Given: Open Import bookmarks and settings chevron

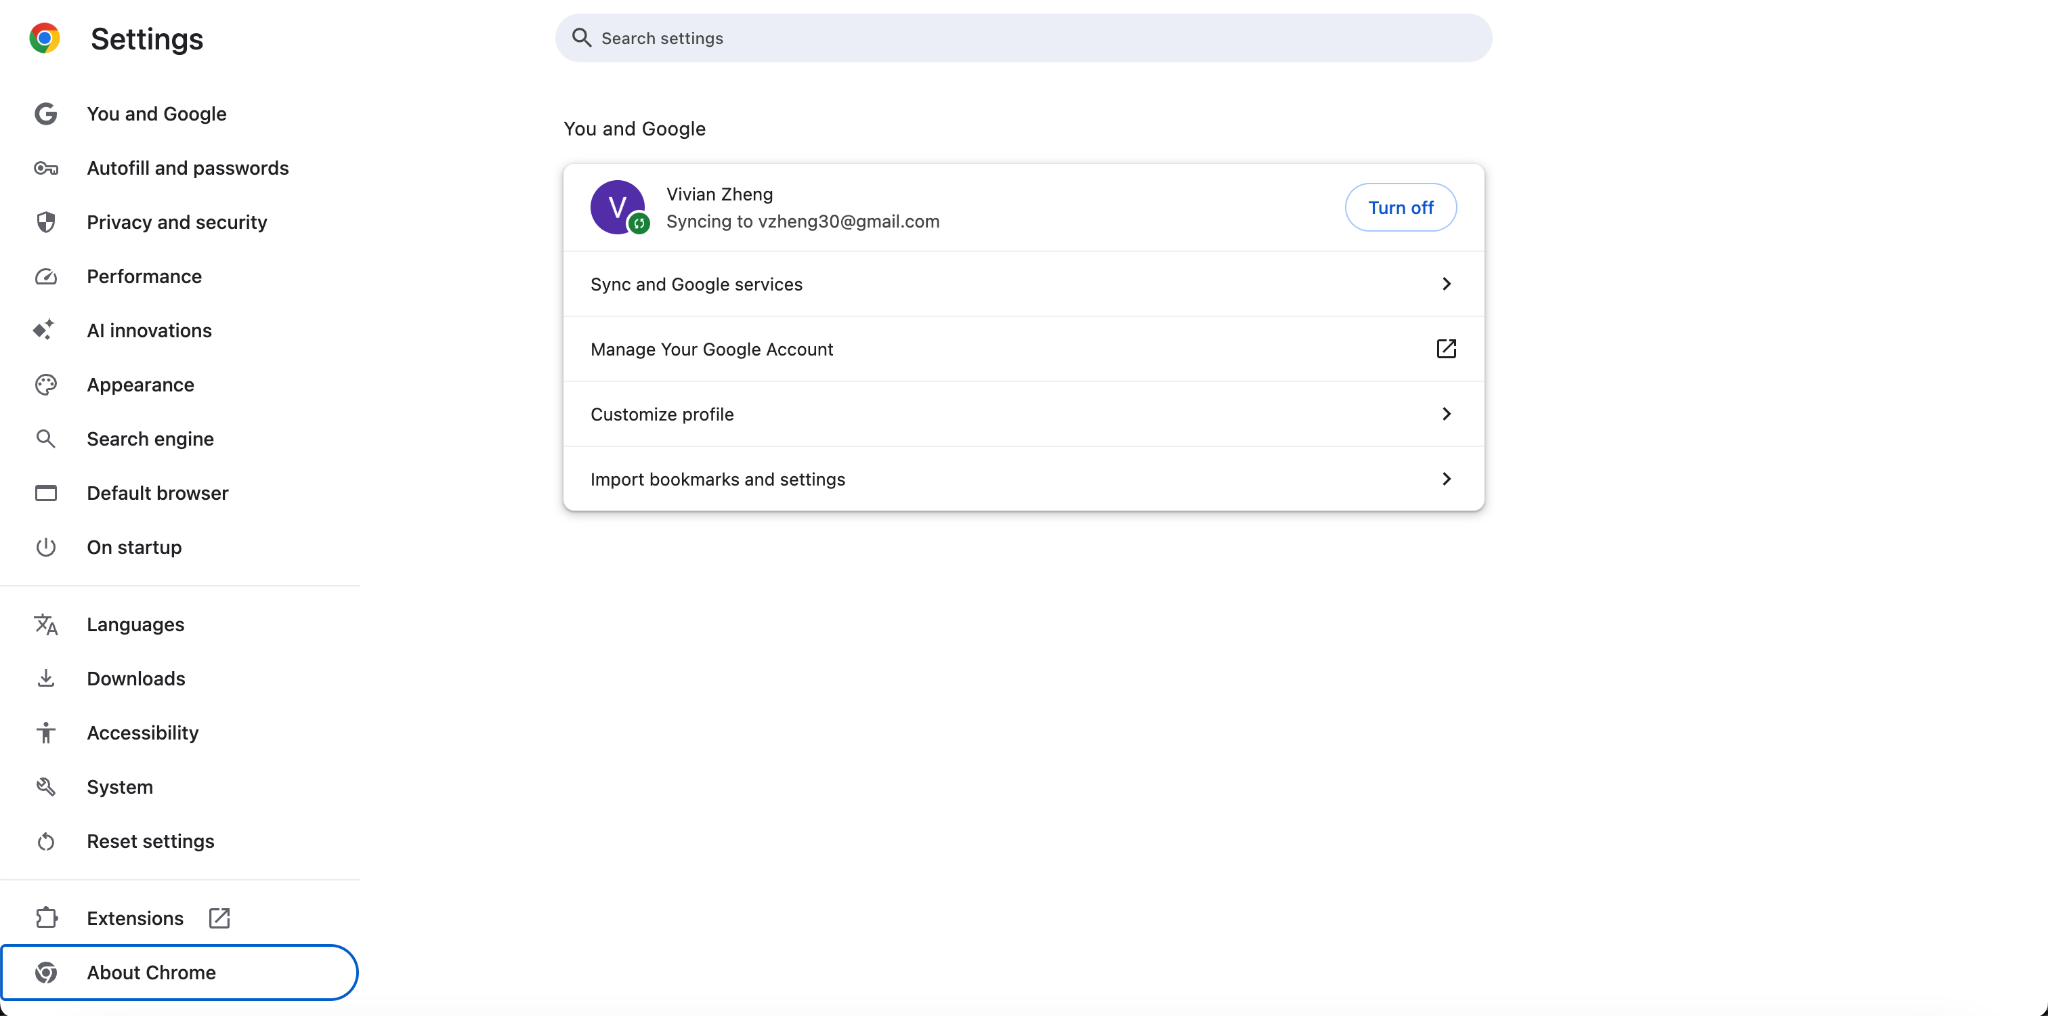Looking at the screenshot, I should click(x=1446, y=479).
